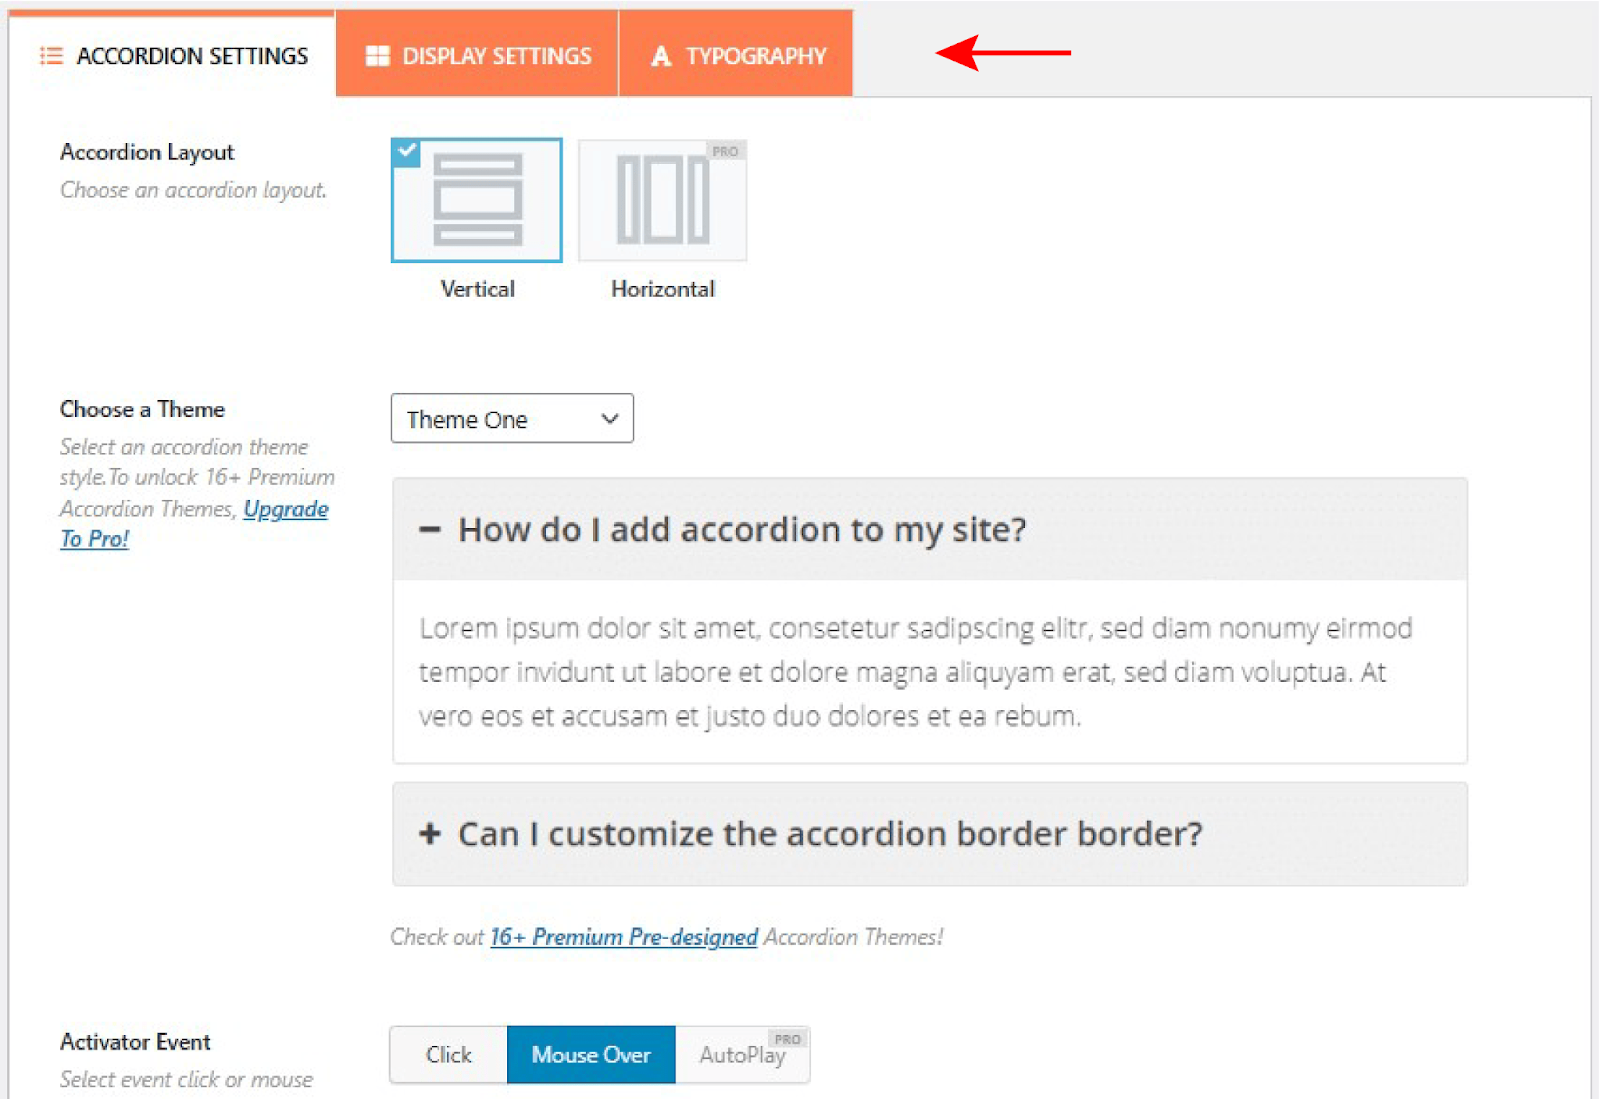Collapse 'How do I add accordion' panel
The width and height of the screenshot is (1600, 1099).
coord(930,530)
